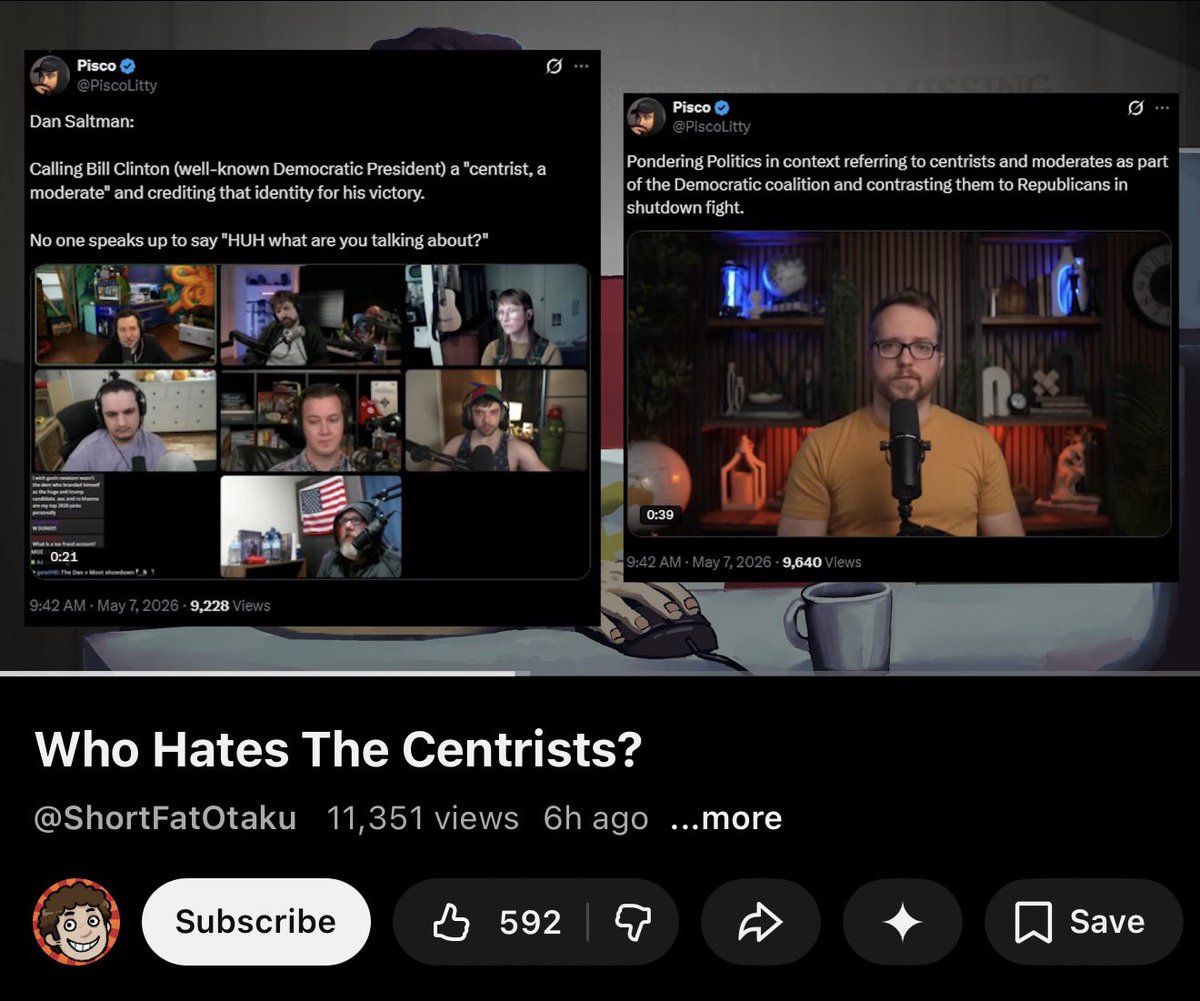Click the Subscribe button
Screen dimensions: 1200x1001
coord(256,921)
